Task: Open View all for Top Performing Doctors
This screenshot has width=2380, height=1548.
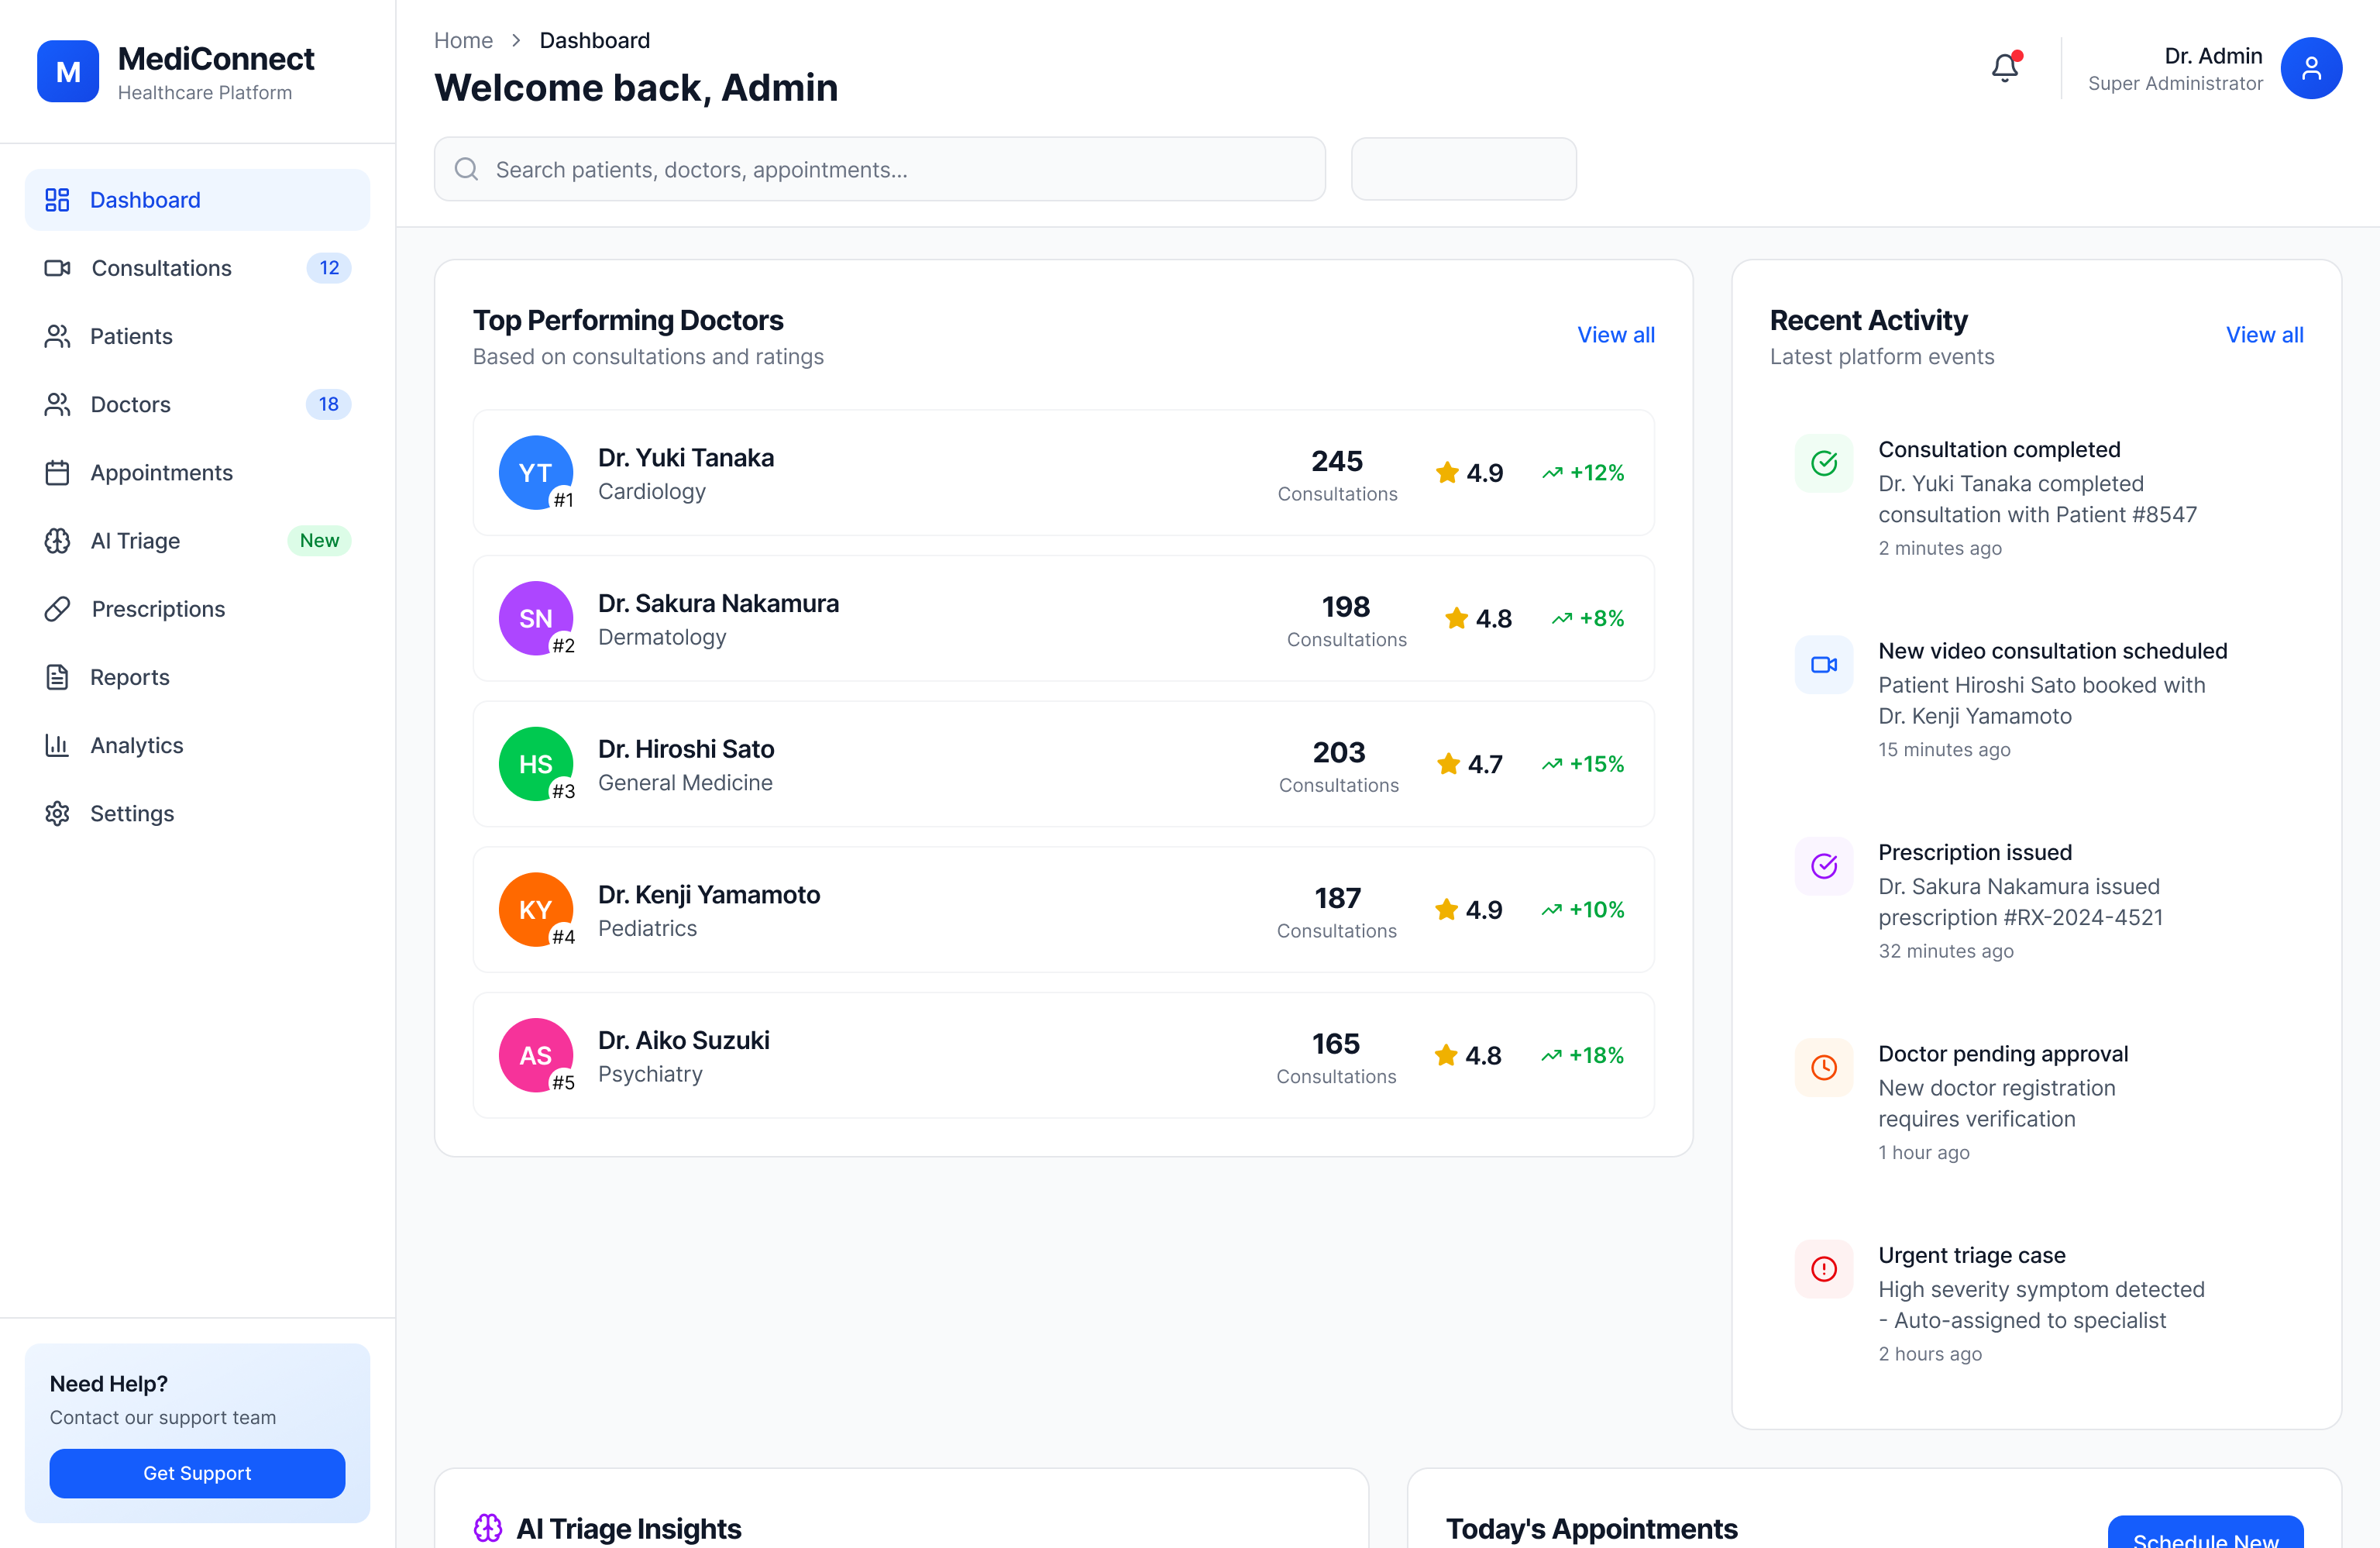Action: (1615, 334)
